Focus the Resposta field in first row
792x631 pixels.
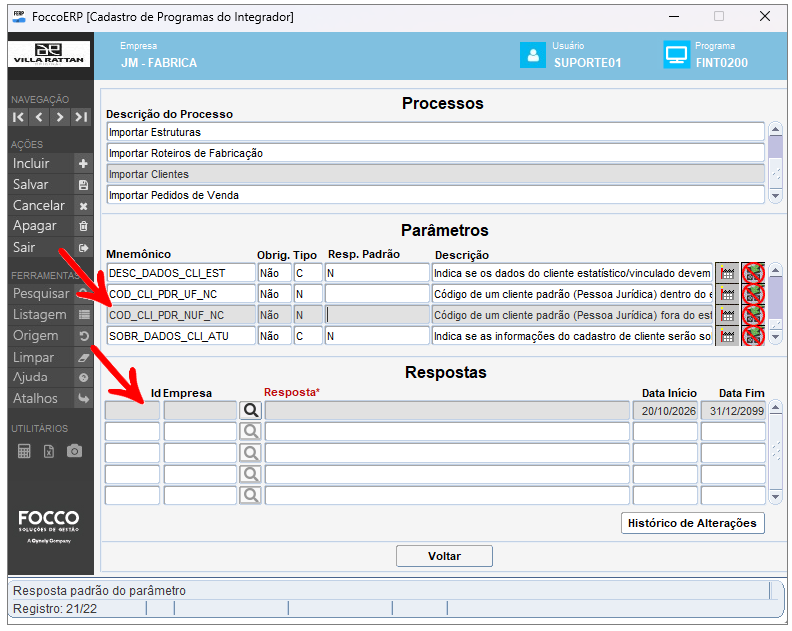coord(447,411)
